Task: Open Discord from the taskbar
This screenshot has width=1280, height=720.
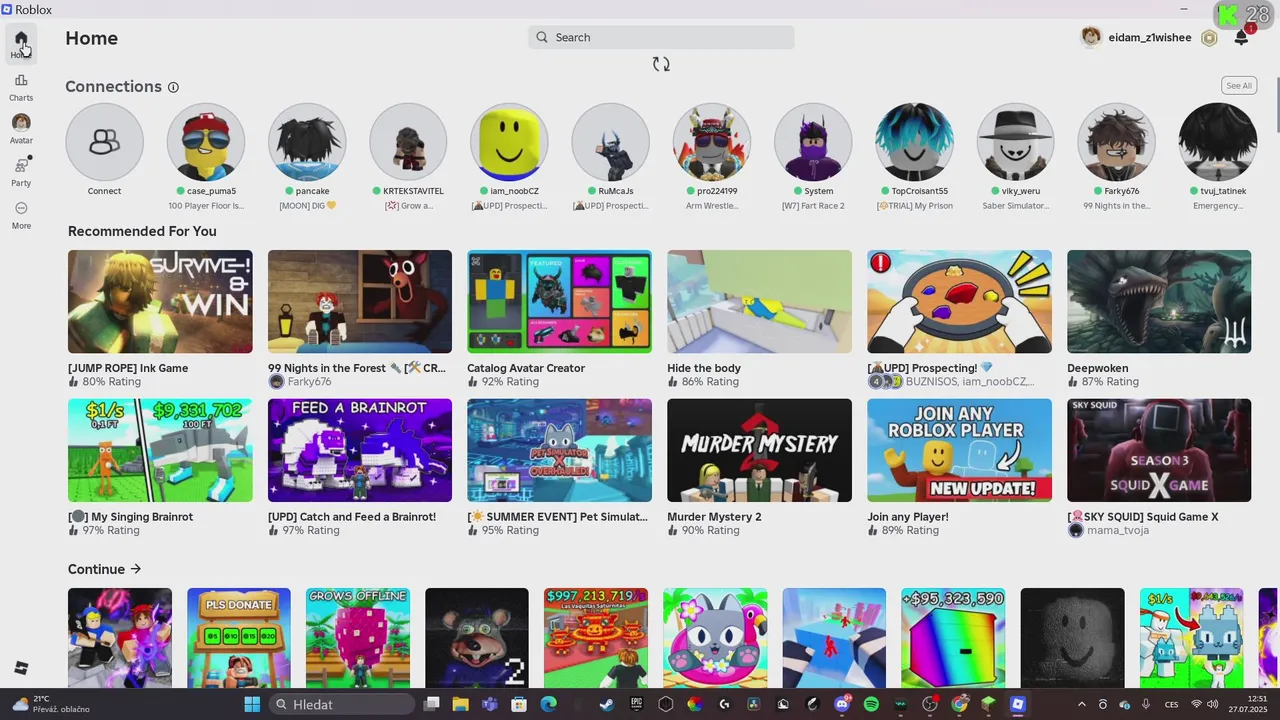Action: pos(842,704)
